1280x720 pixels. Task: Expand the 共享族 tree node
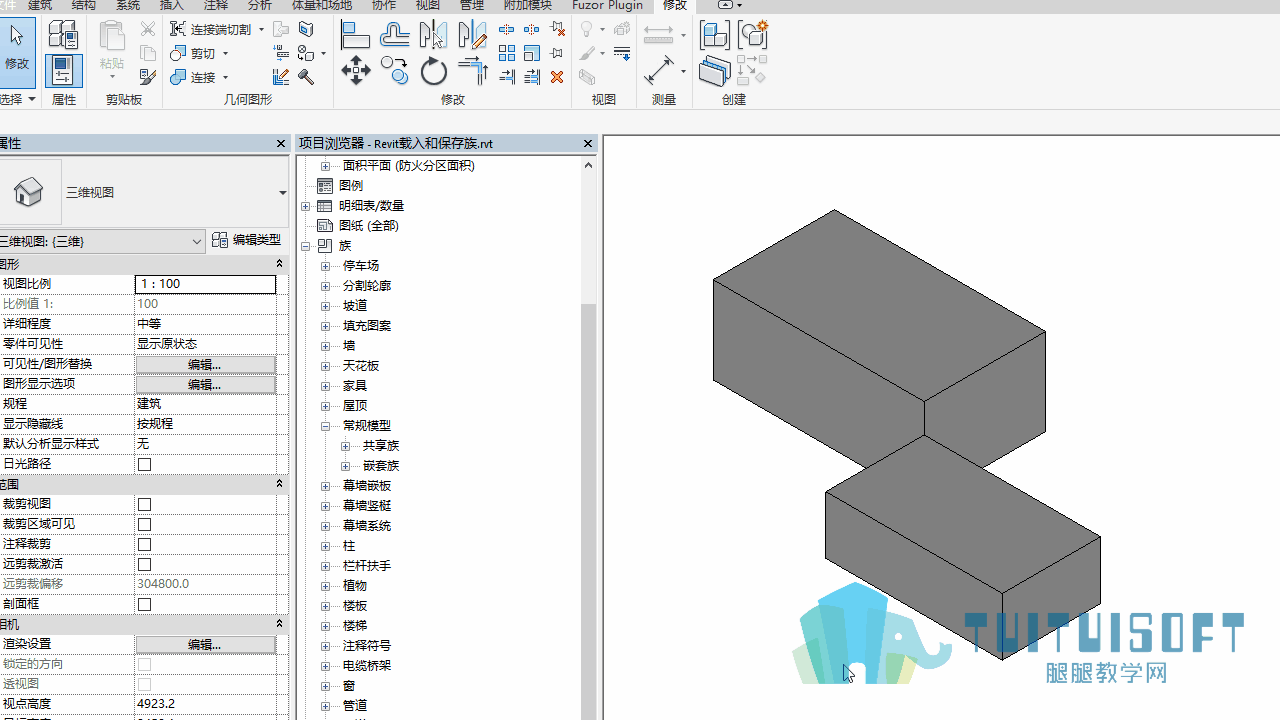tap(345, 446)
